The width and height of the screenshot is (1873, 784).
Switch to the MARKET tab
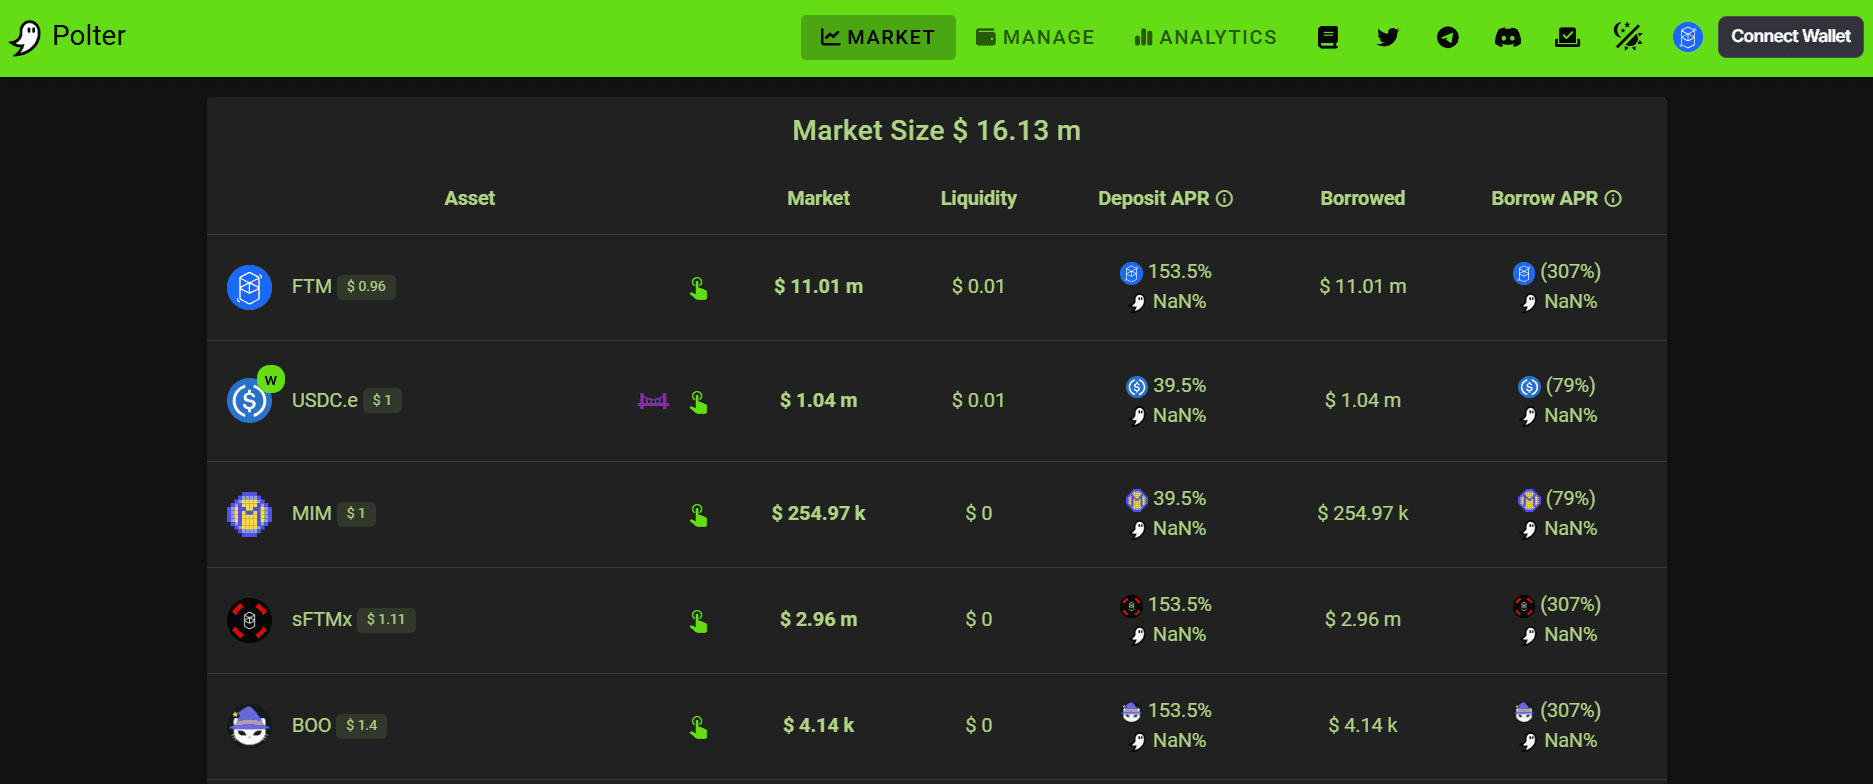coord(878,37)
